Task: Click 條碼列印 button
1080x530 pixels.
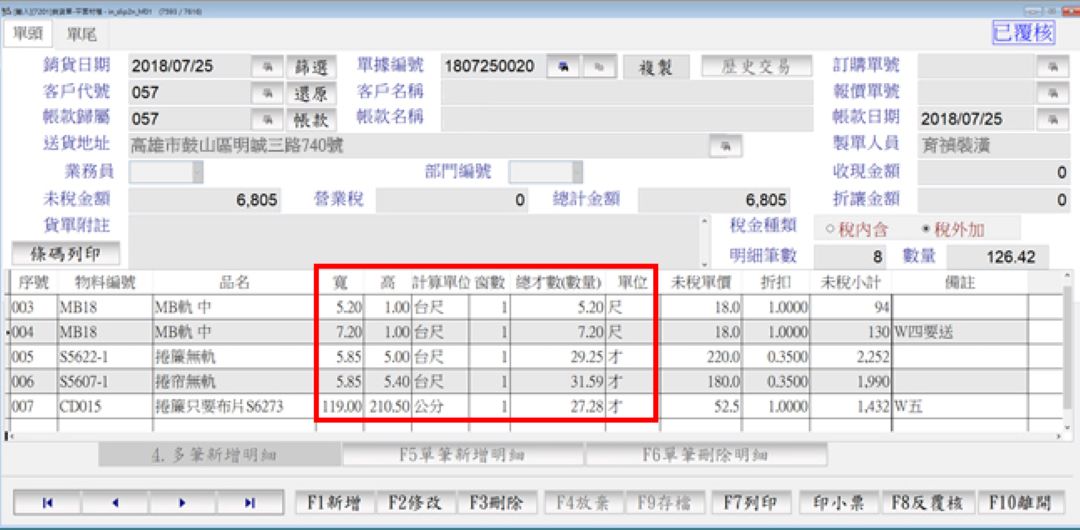Action: [65, 254]
